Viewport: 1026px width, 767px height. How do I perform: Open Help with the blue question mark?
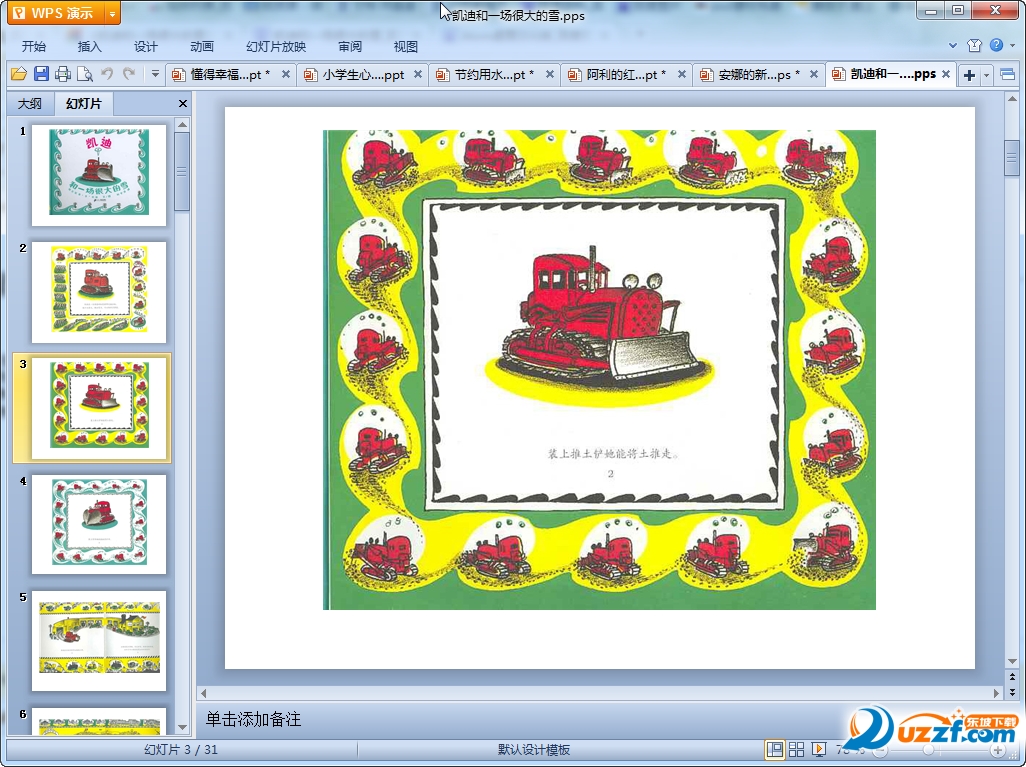pyautogui.click(x=996, y=45)
